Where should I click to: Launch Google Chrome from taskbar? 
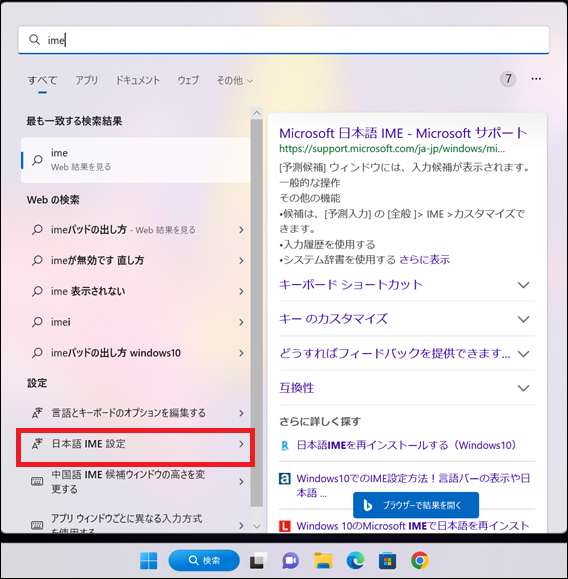pyautogui.click(x=420, y=561)
